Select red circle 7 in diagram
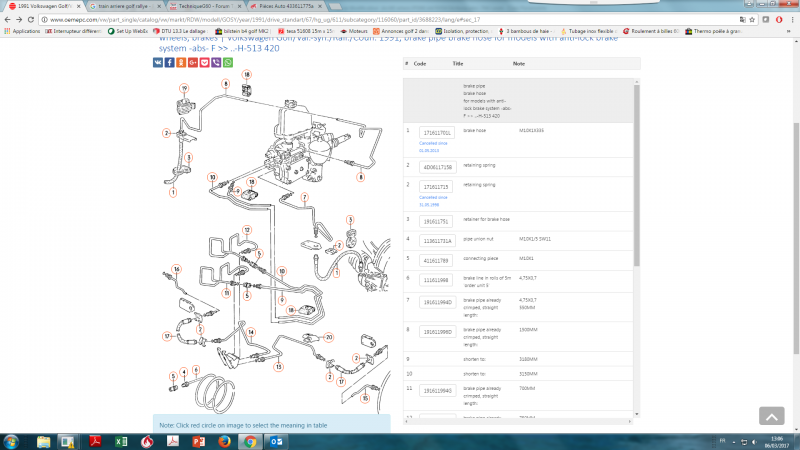The width and height of the screenshot is (800, 450). [305, 197]
